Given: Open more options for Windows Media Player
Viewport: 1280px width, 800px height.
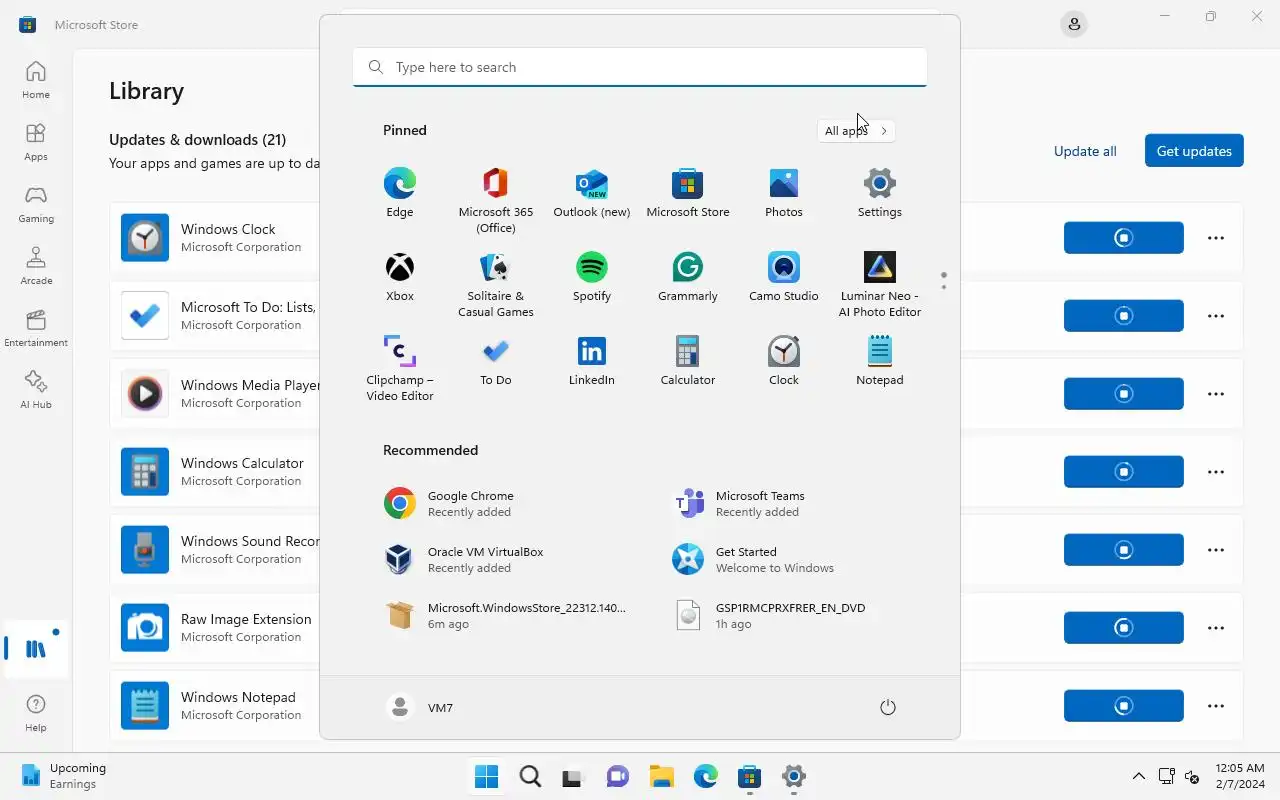Looking at the screenshot, I should tap(1216, 394).
